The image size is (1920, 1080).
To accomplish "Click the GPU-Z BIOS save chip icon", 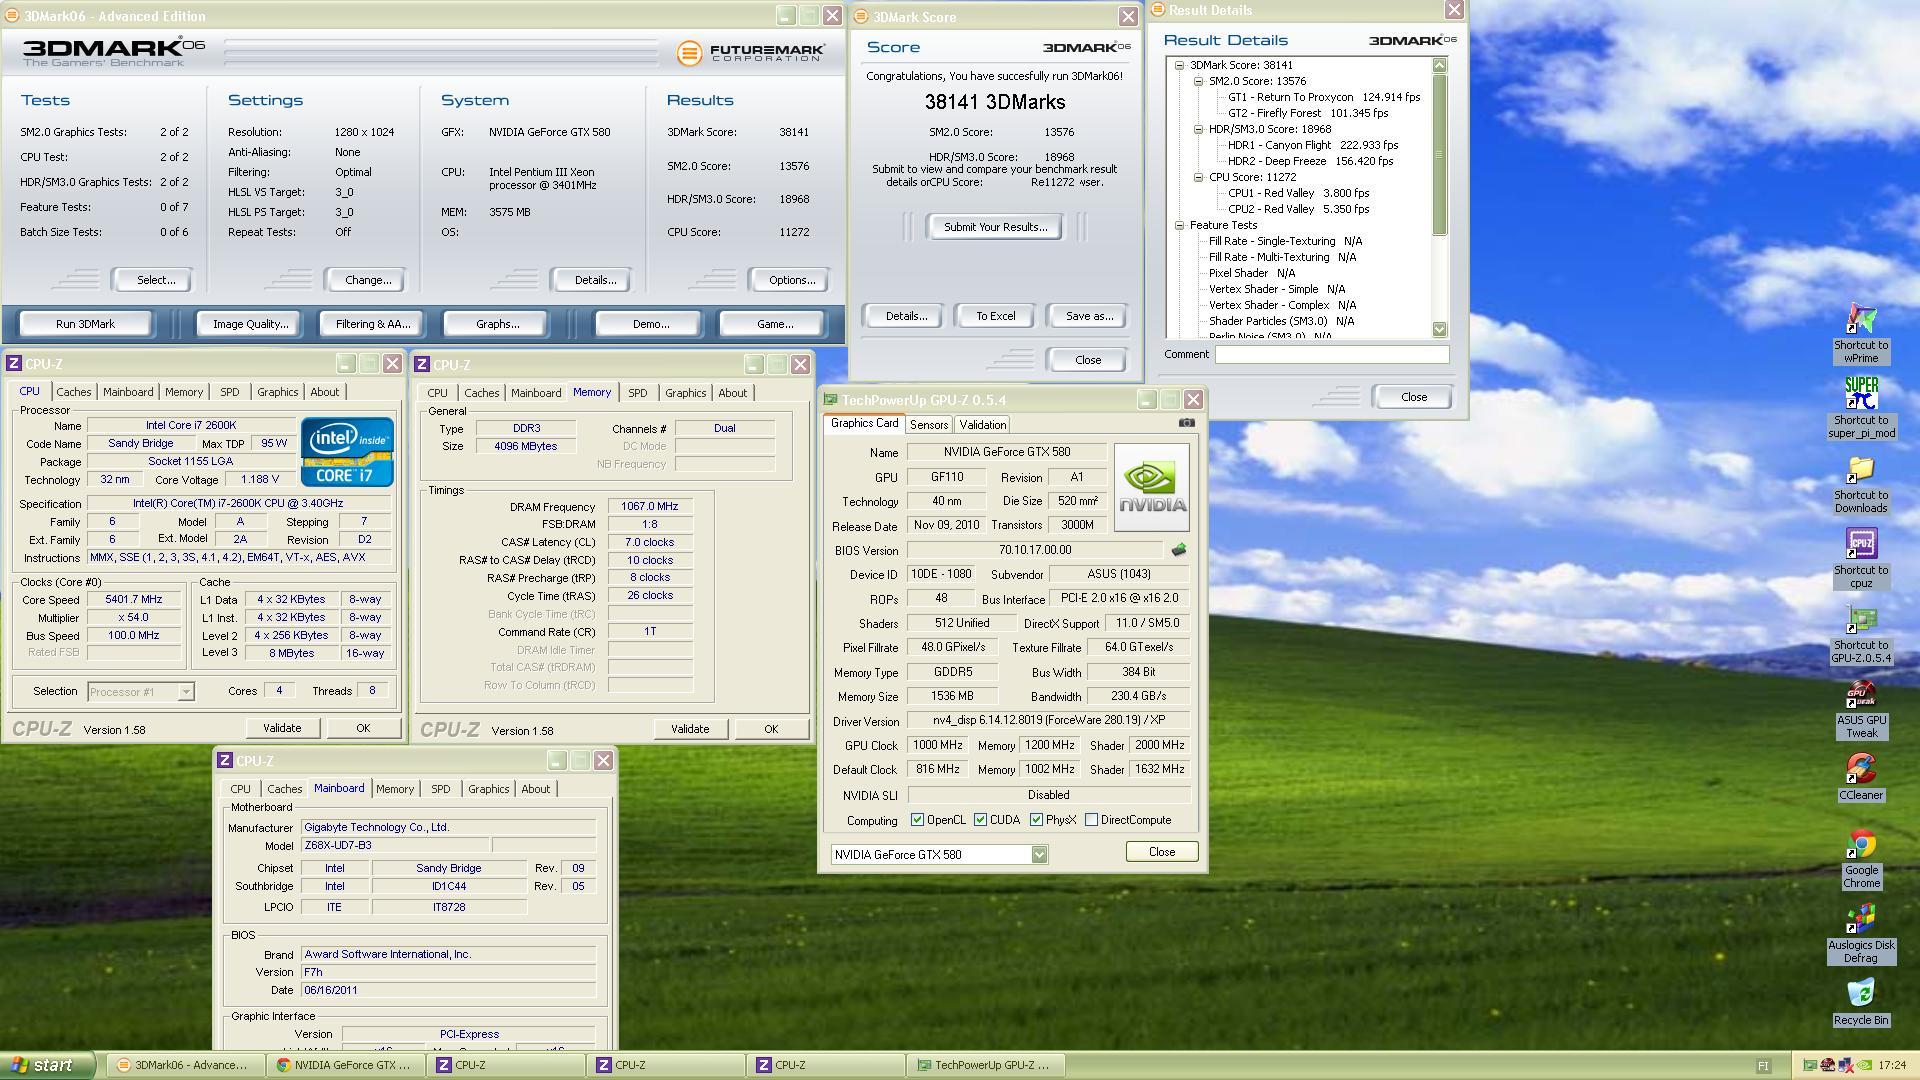I will click(1178, 550).
